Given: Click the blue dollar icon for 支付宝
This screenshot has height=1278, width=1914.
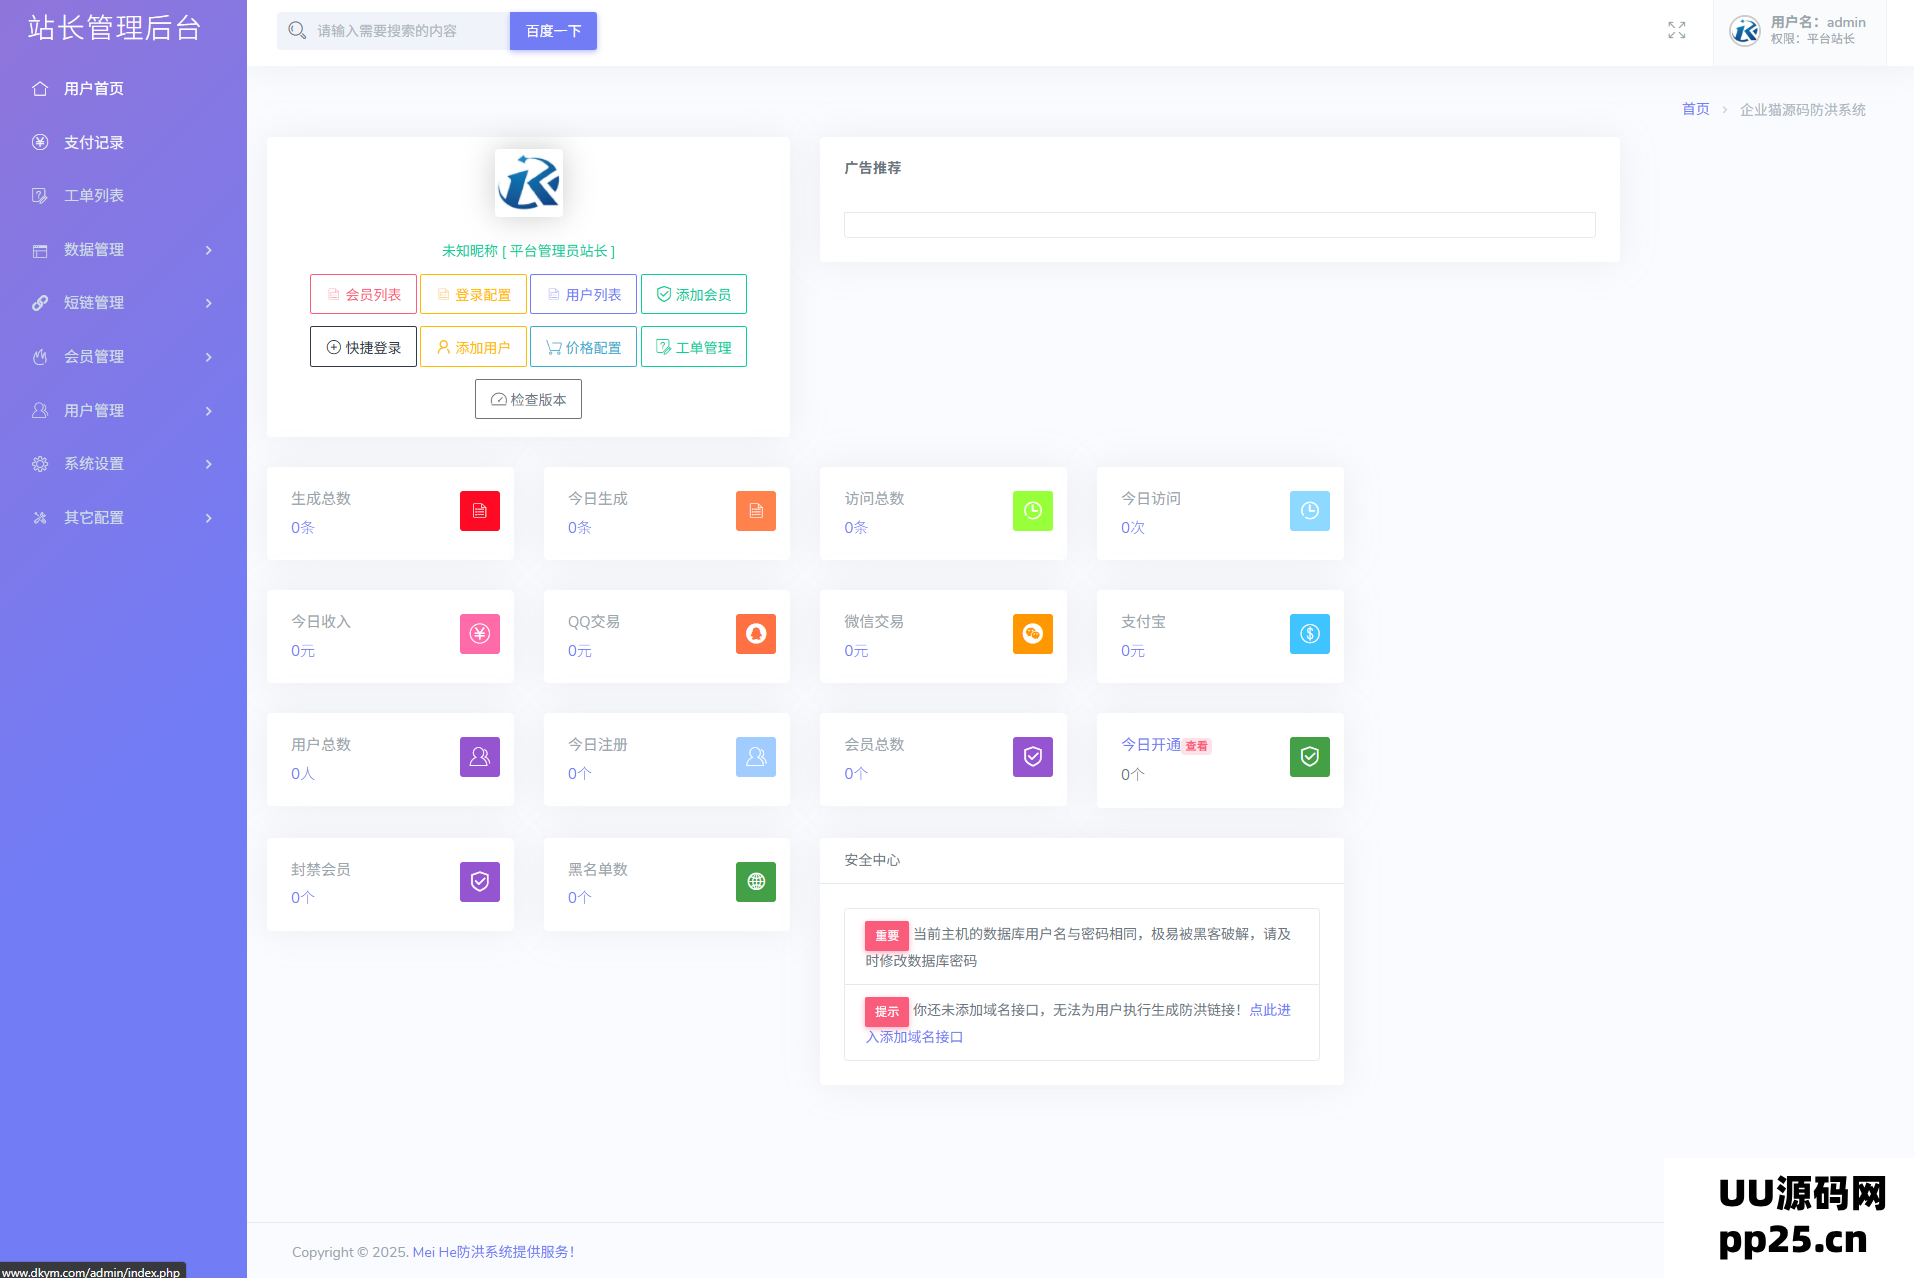Looking at the screenshot, I should (1308, 634).
